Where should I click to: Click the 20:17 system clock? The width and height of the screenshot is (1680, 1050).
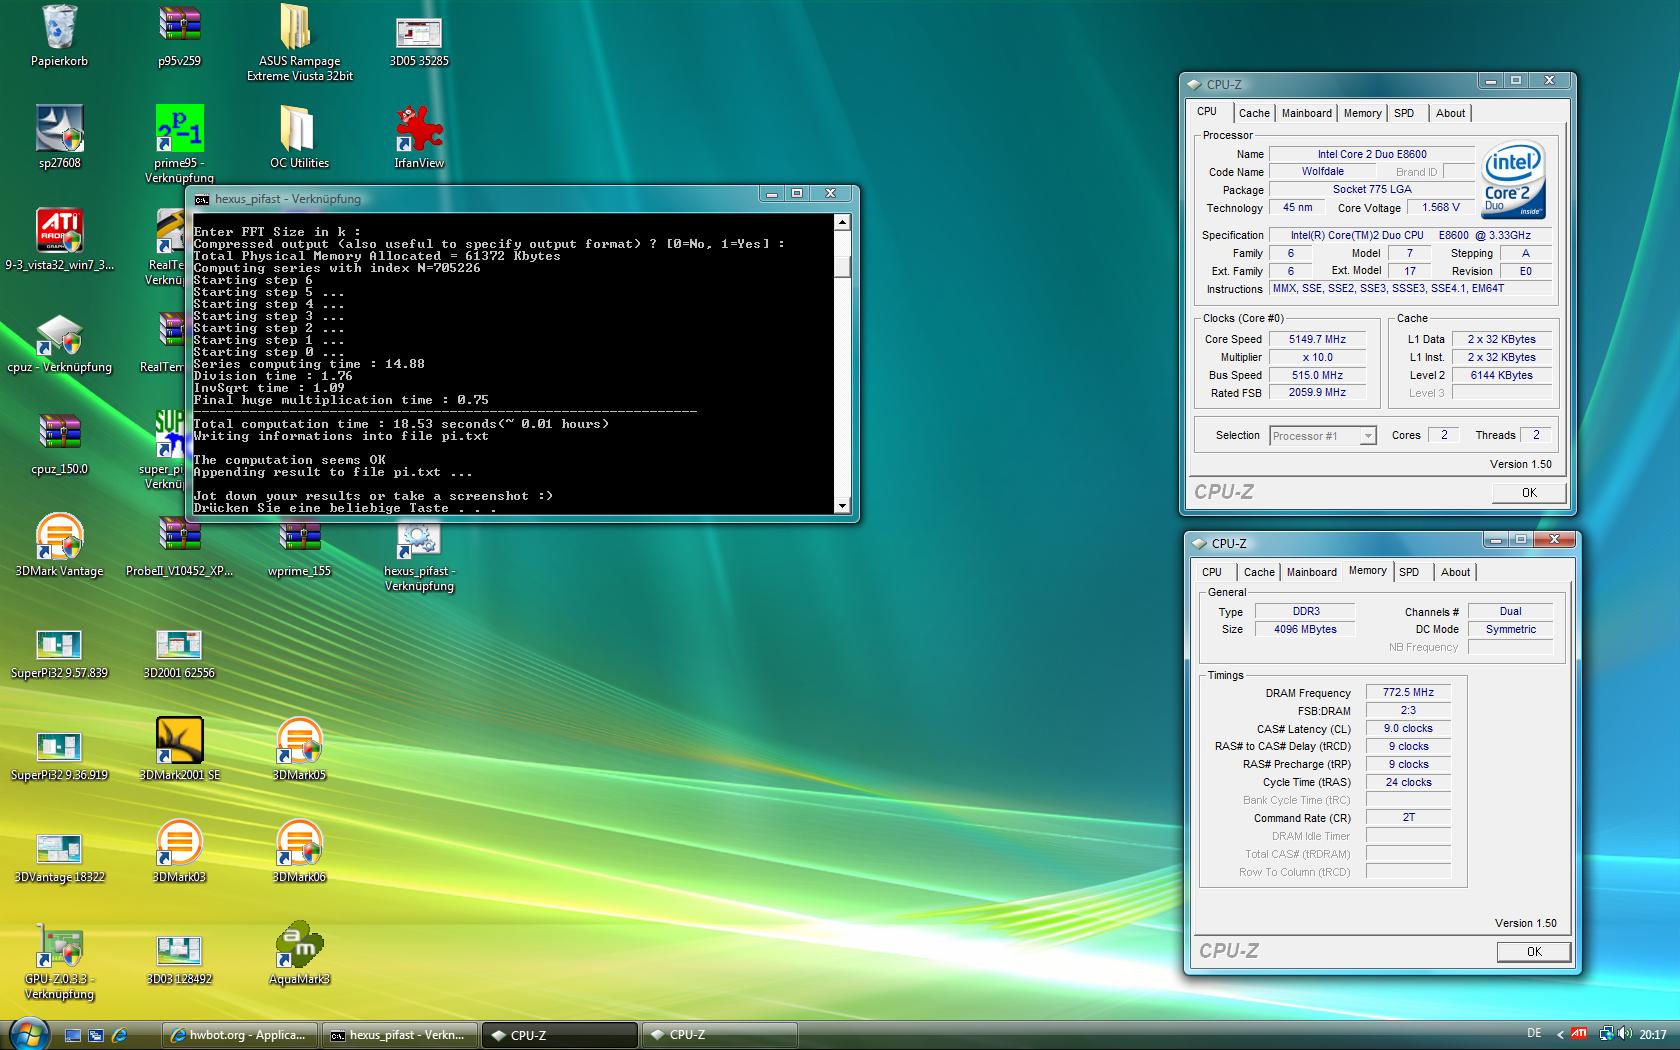[1652, 1035]
